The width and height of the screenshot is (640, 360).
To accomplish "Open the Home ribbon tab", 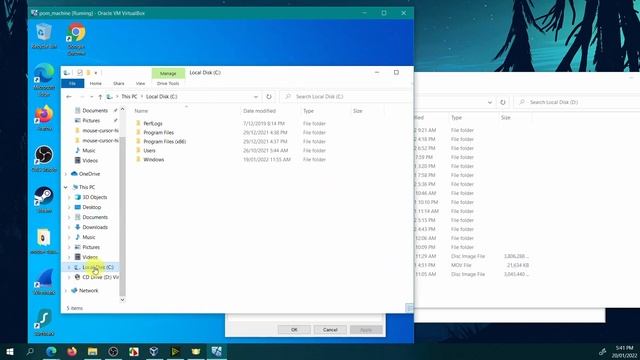I will pos(96,83).
